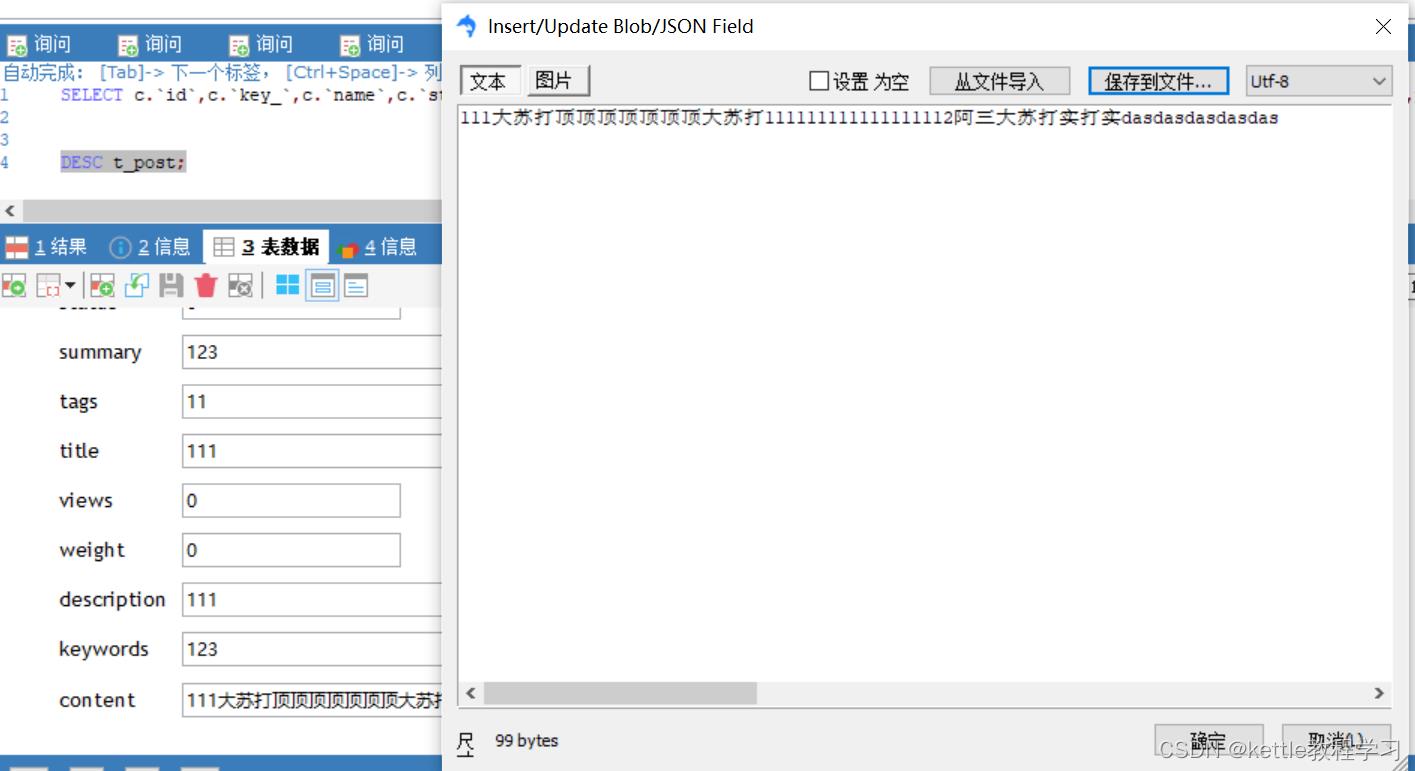Switch to the 文本 tab in the Blob dialog
This screenshot has width=1415, height=771.
click(x=489, y=81)
